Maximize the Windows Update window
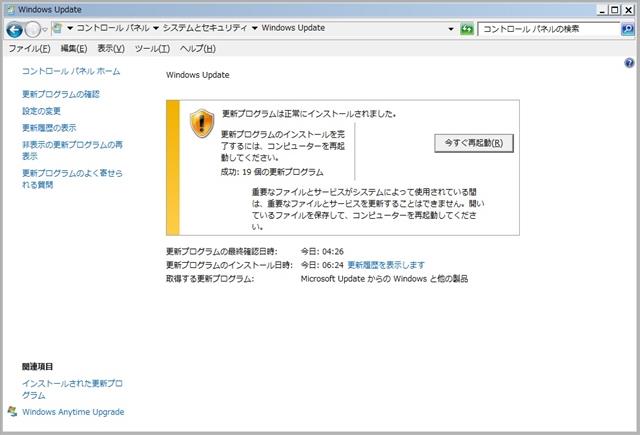The height and width of the screenshot is (435, 640). [x=615, y=9]
